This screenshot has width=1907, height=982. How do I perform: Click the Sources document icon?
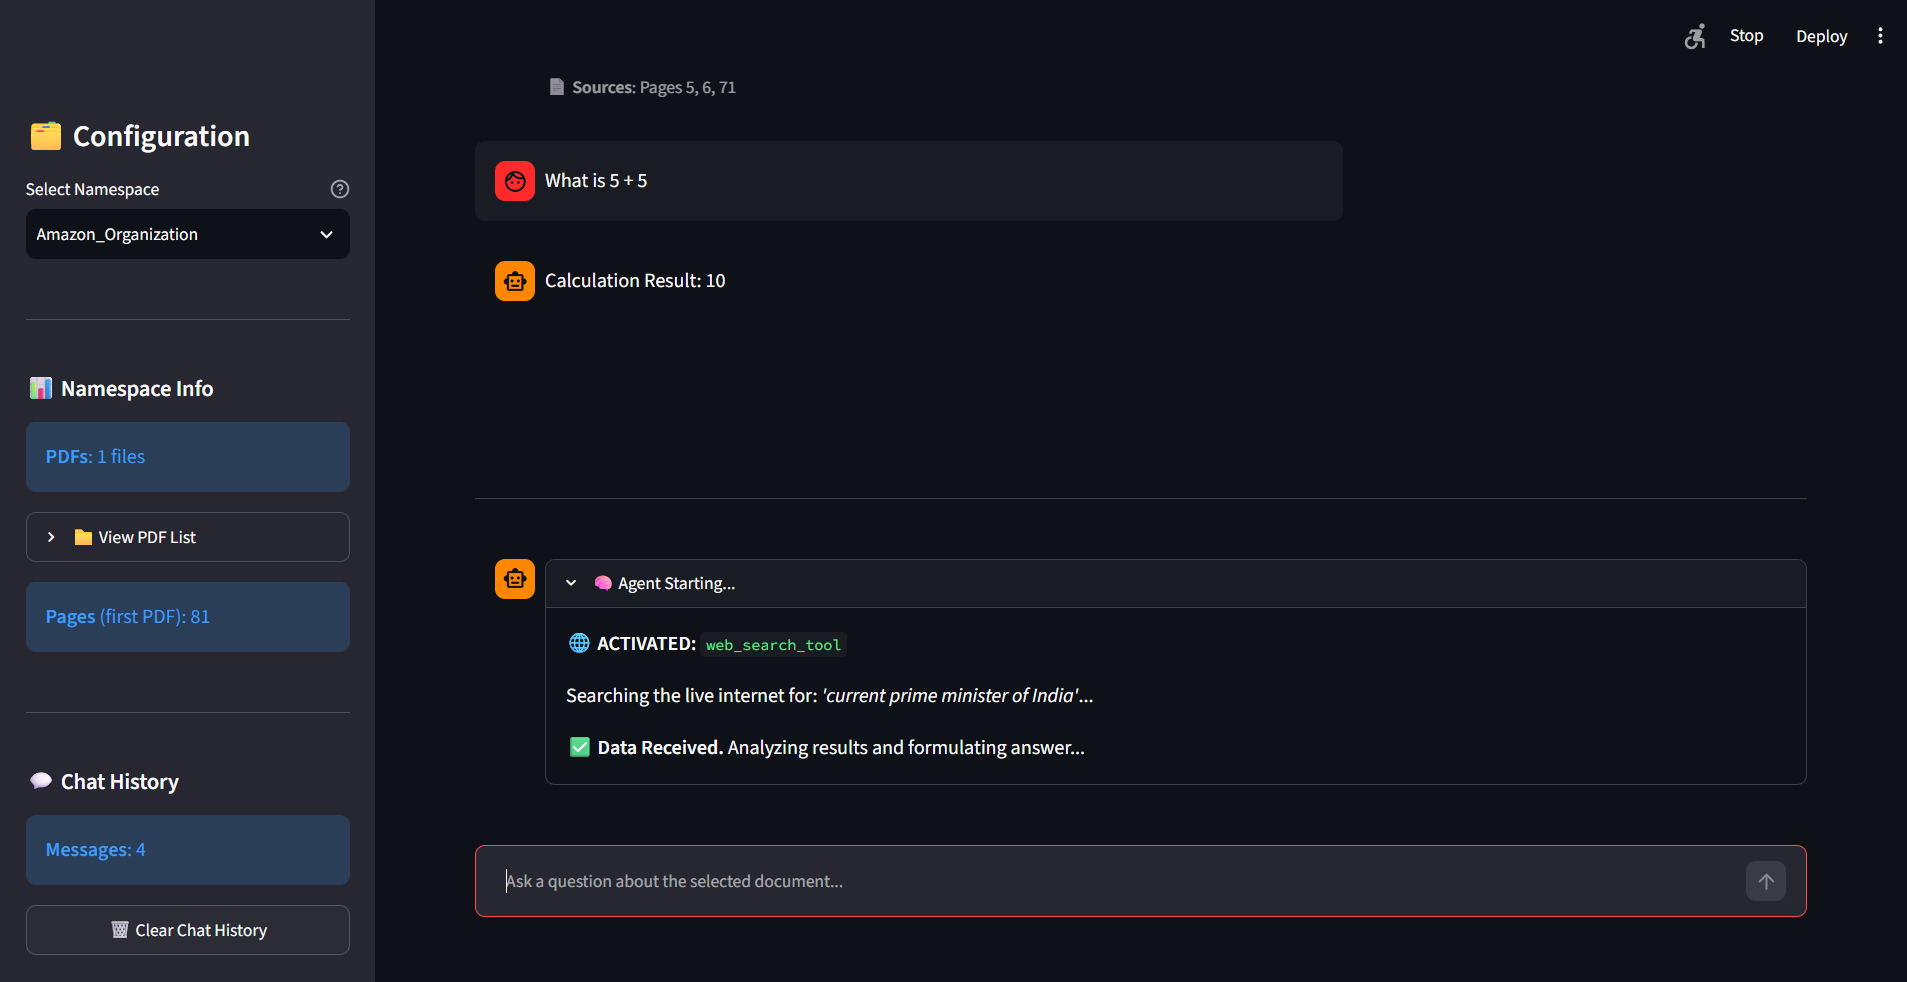coord(557,87)
